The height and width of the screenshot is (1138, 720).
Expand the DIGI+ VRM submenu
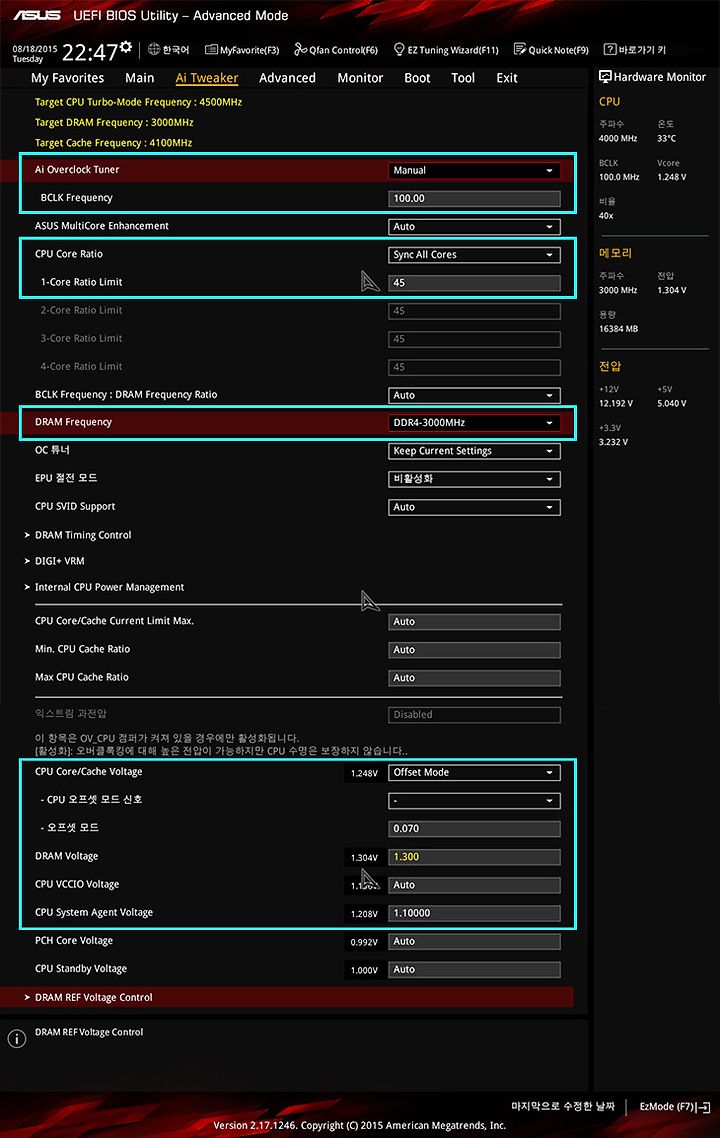point(60,561)
